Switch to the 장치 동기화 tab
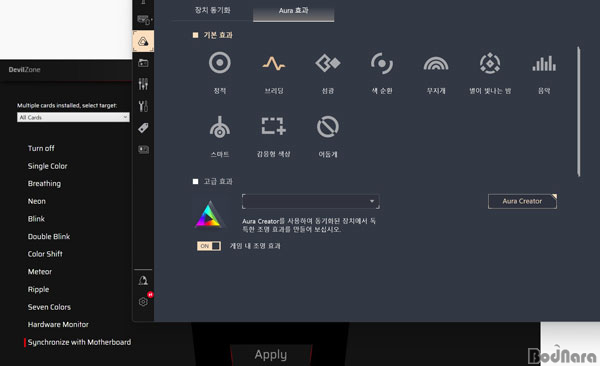This screenshot has height=366, width=600. [x=213, y=10]
